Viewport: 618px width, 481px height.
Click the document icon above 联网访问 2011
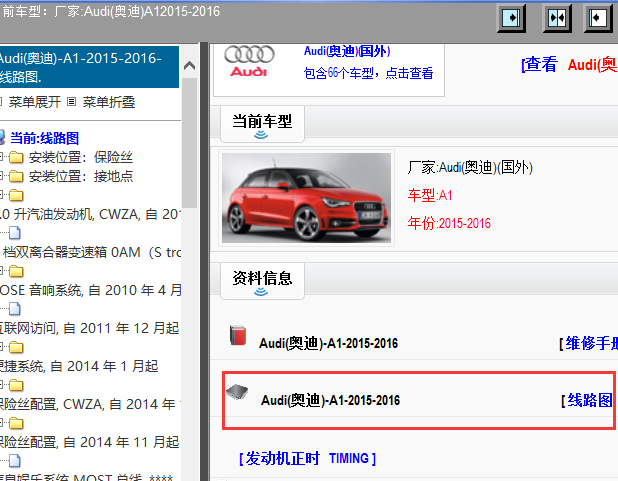15,309
